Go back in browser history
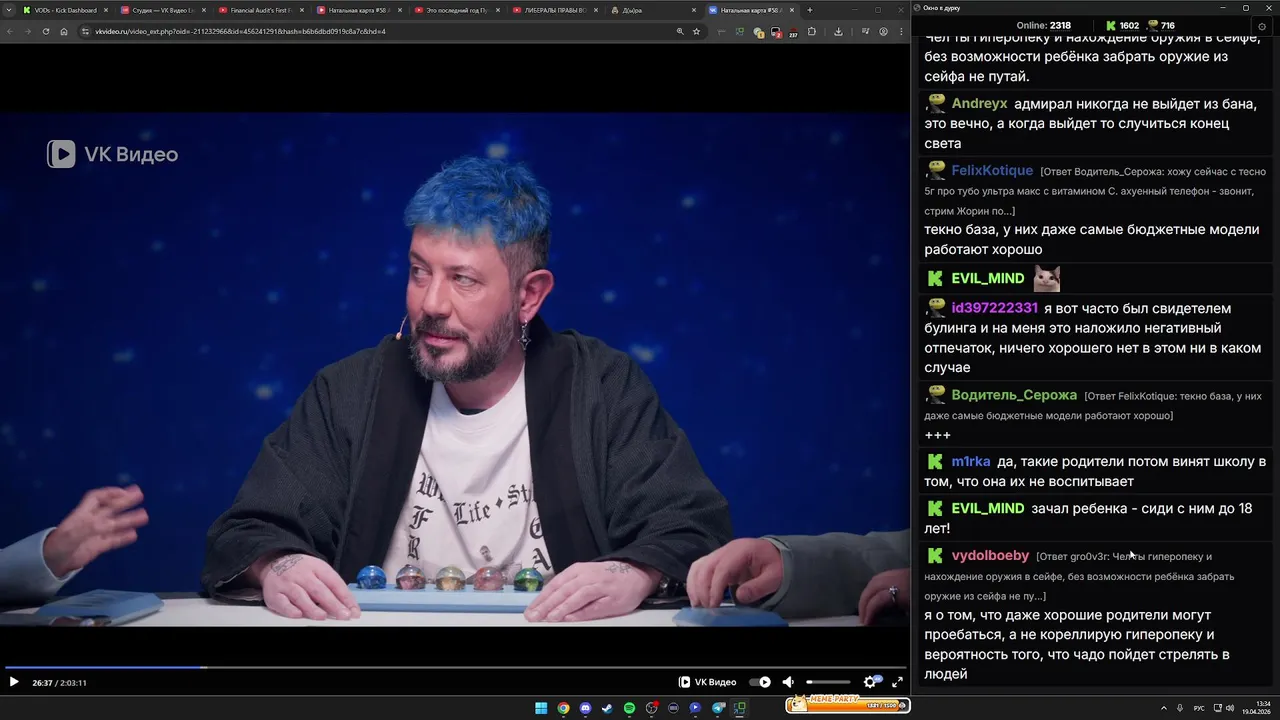This screenshot has width=1280, height=720. click(x=11, y=31)
